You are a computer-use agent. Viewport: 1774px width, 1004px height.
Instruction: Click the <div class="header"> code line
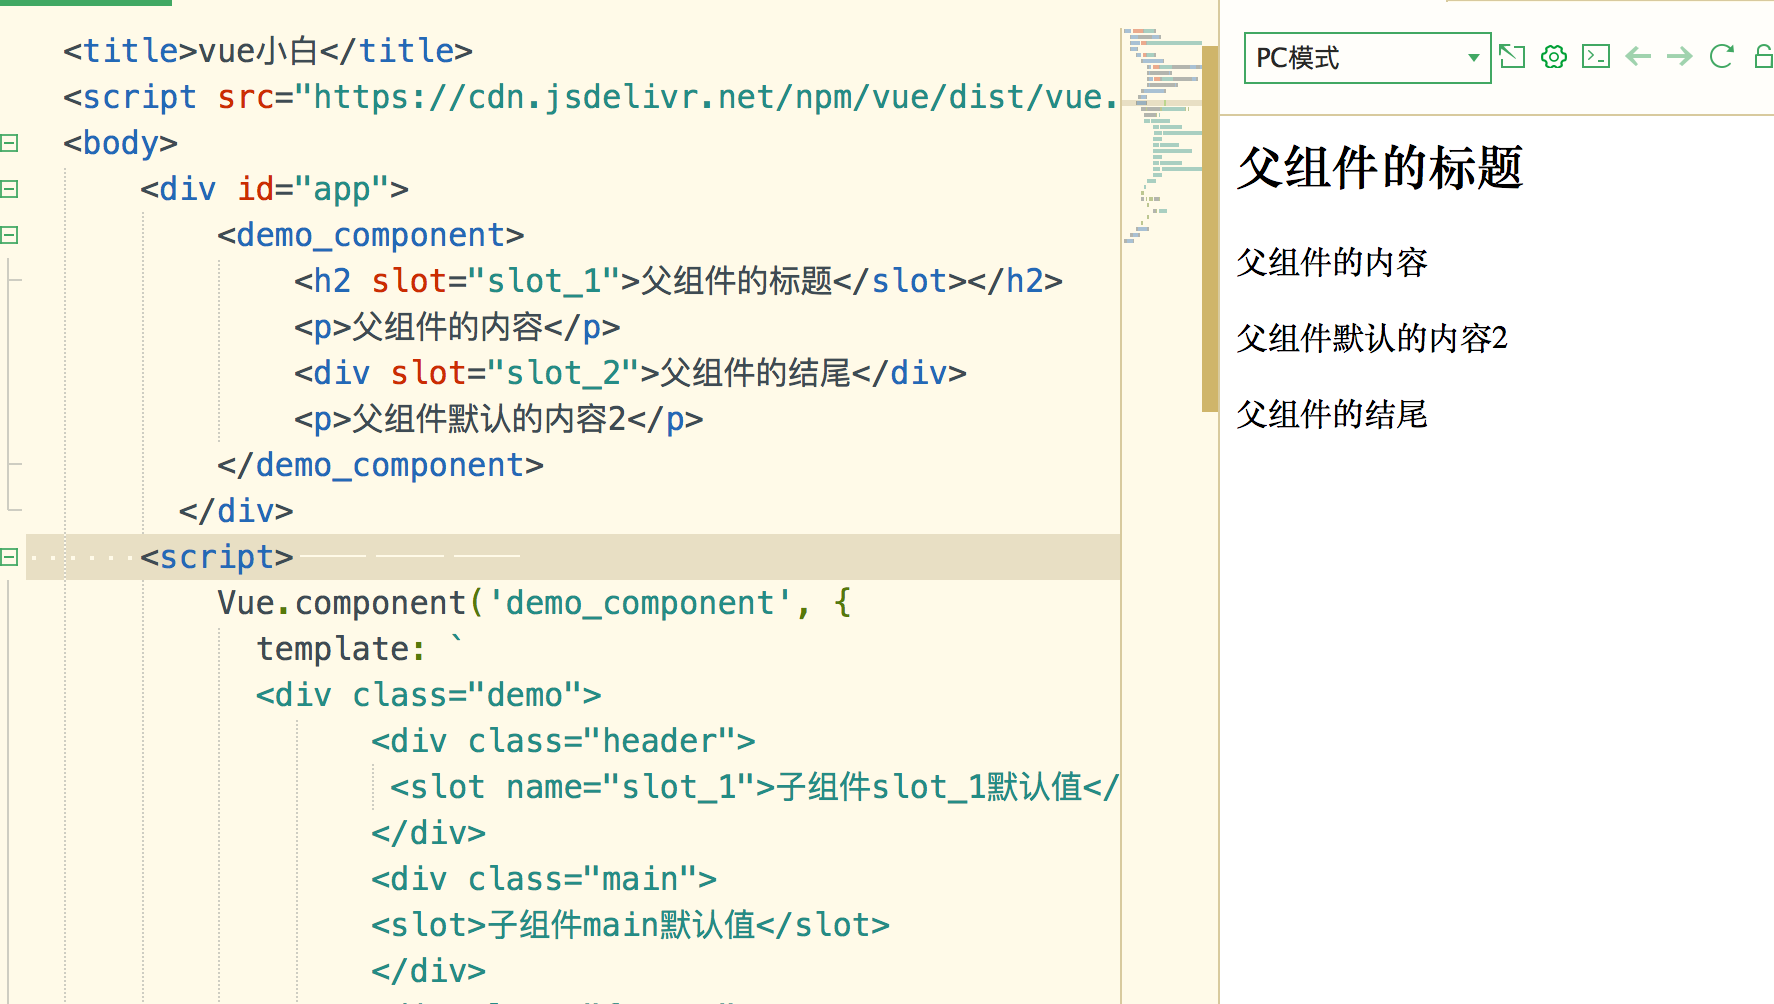click(563, 741)
